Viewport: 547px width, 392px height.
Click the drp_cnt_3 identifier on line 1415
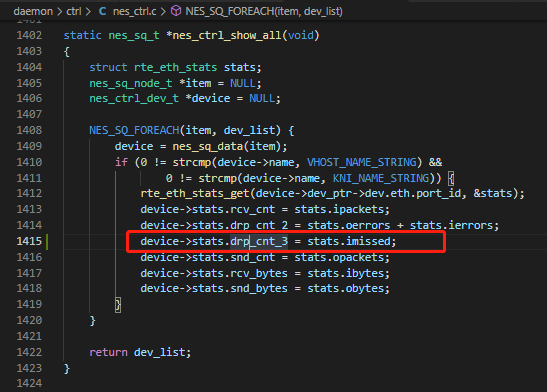(x=259, y=241)
